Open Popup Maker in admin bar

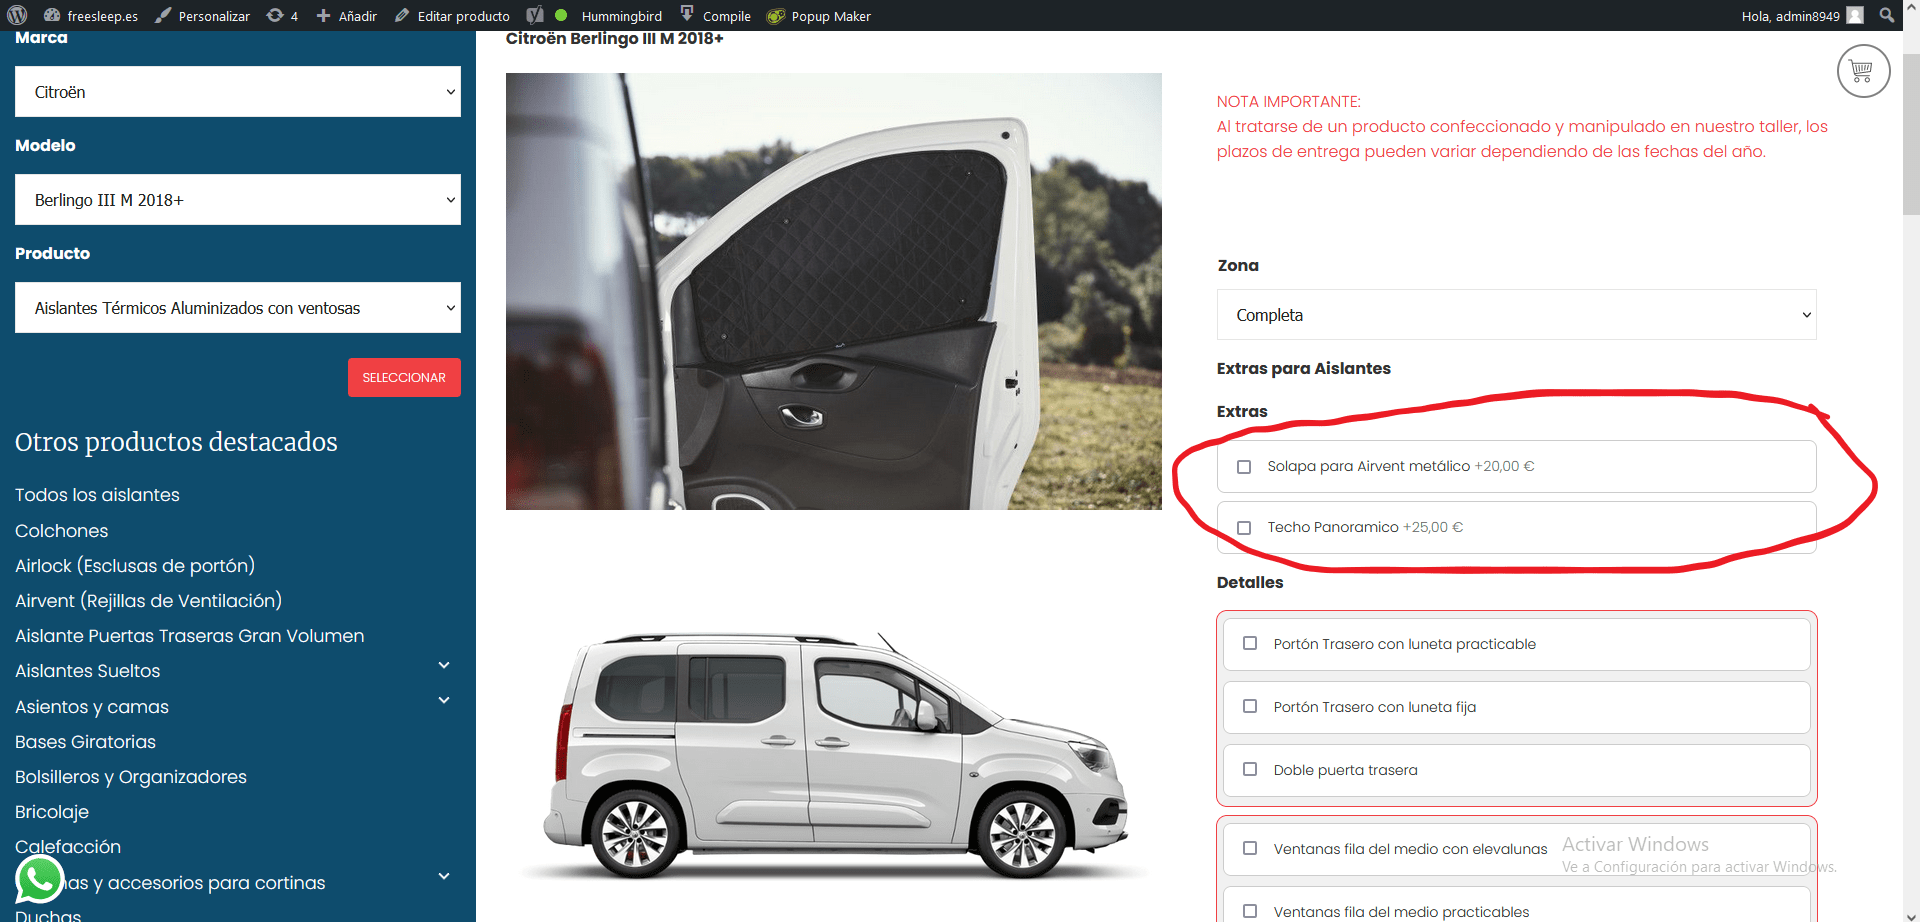click(831, 16)
